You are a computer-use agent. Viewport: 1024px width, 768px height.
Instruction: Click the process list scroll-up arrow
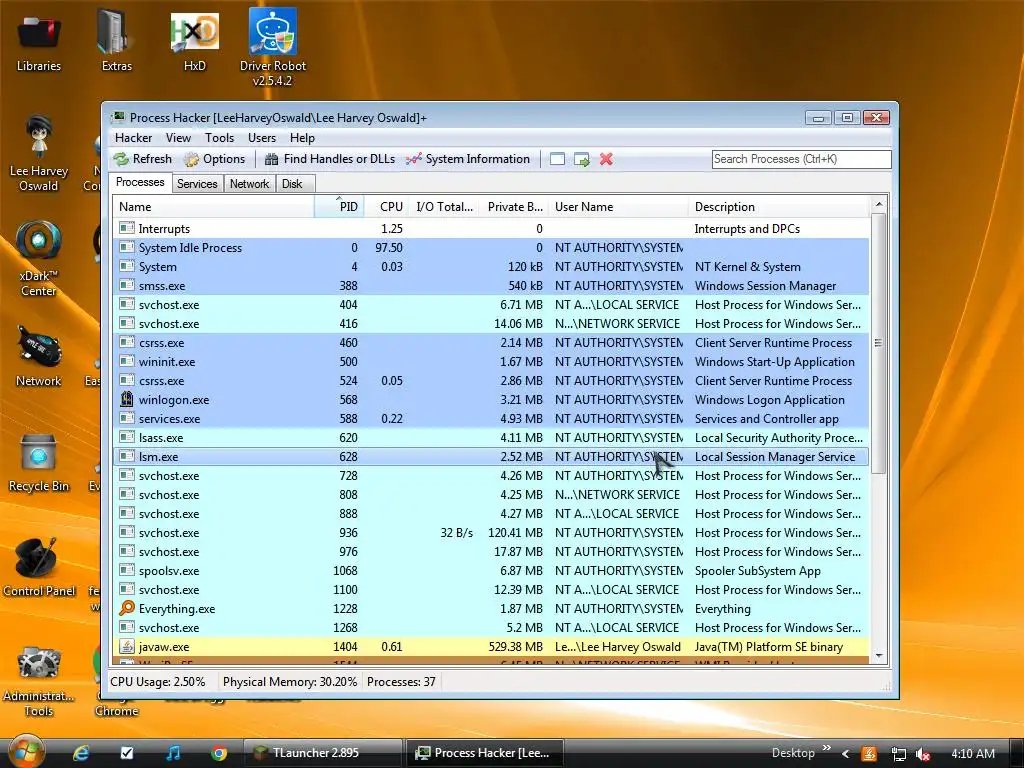pos(879,204)
